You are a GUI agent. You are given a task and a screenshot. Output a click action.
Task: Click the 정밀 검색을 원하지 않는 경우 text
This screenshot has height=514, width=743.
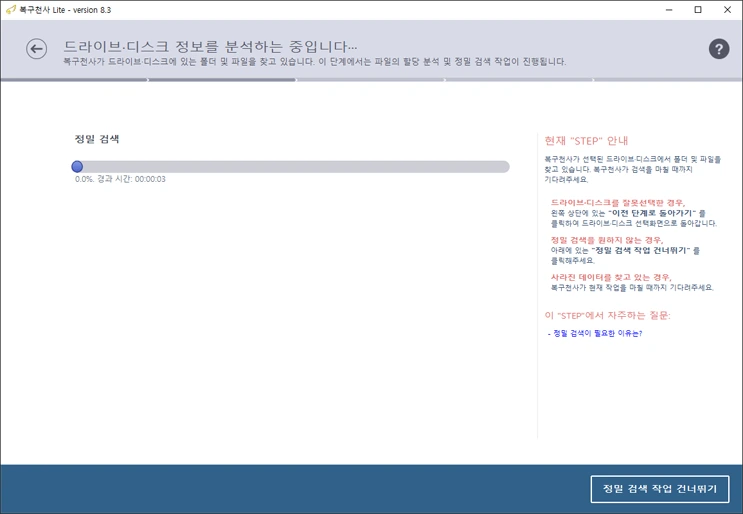click(607, 240)
